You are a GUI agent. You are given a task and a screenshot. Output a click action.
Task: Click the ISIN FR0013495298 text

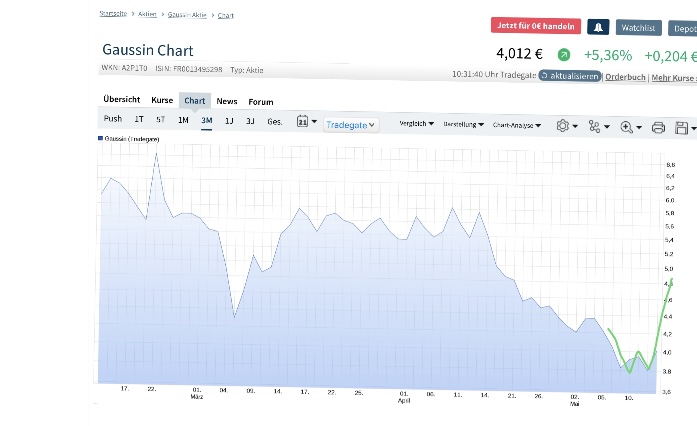tap(188, 69)
